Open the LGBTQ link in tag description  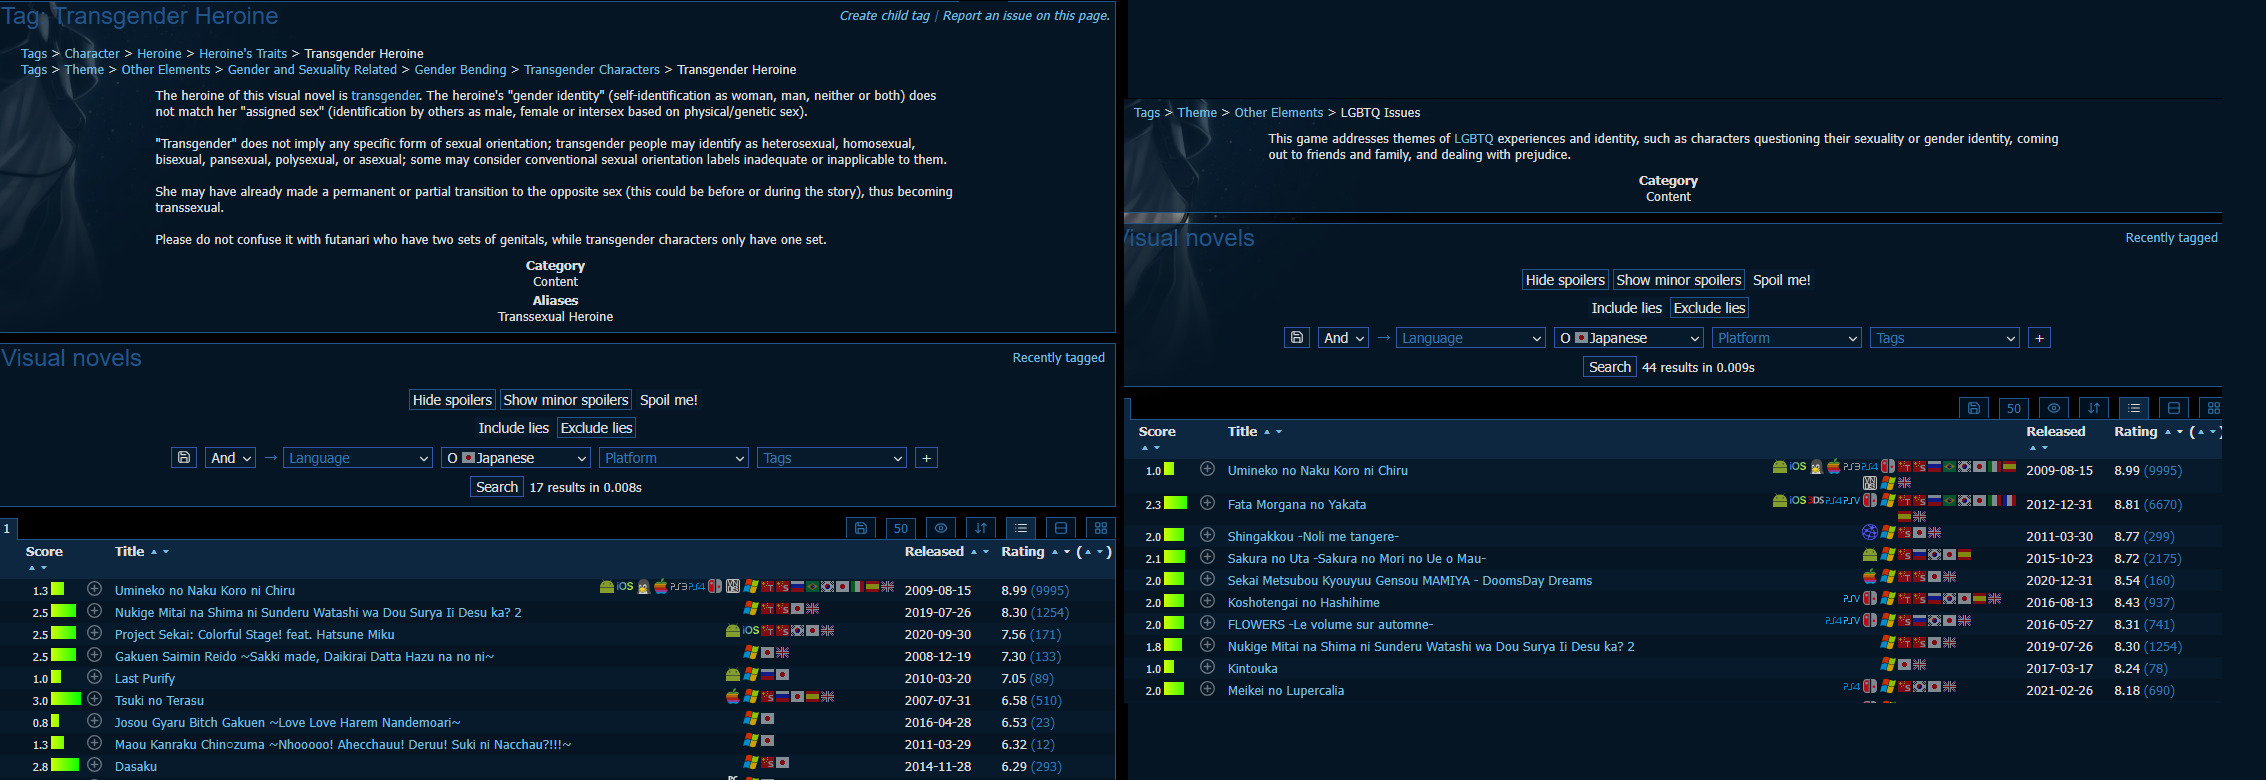1473,139
